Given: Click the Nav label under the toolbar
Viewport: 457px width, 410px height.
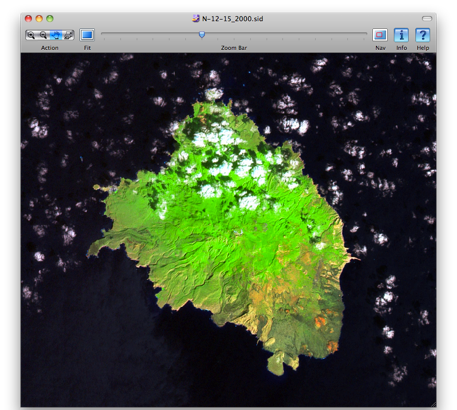Looking at the screenshot, I should [x=380, y=48].
